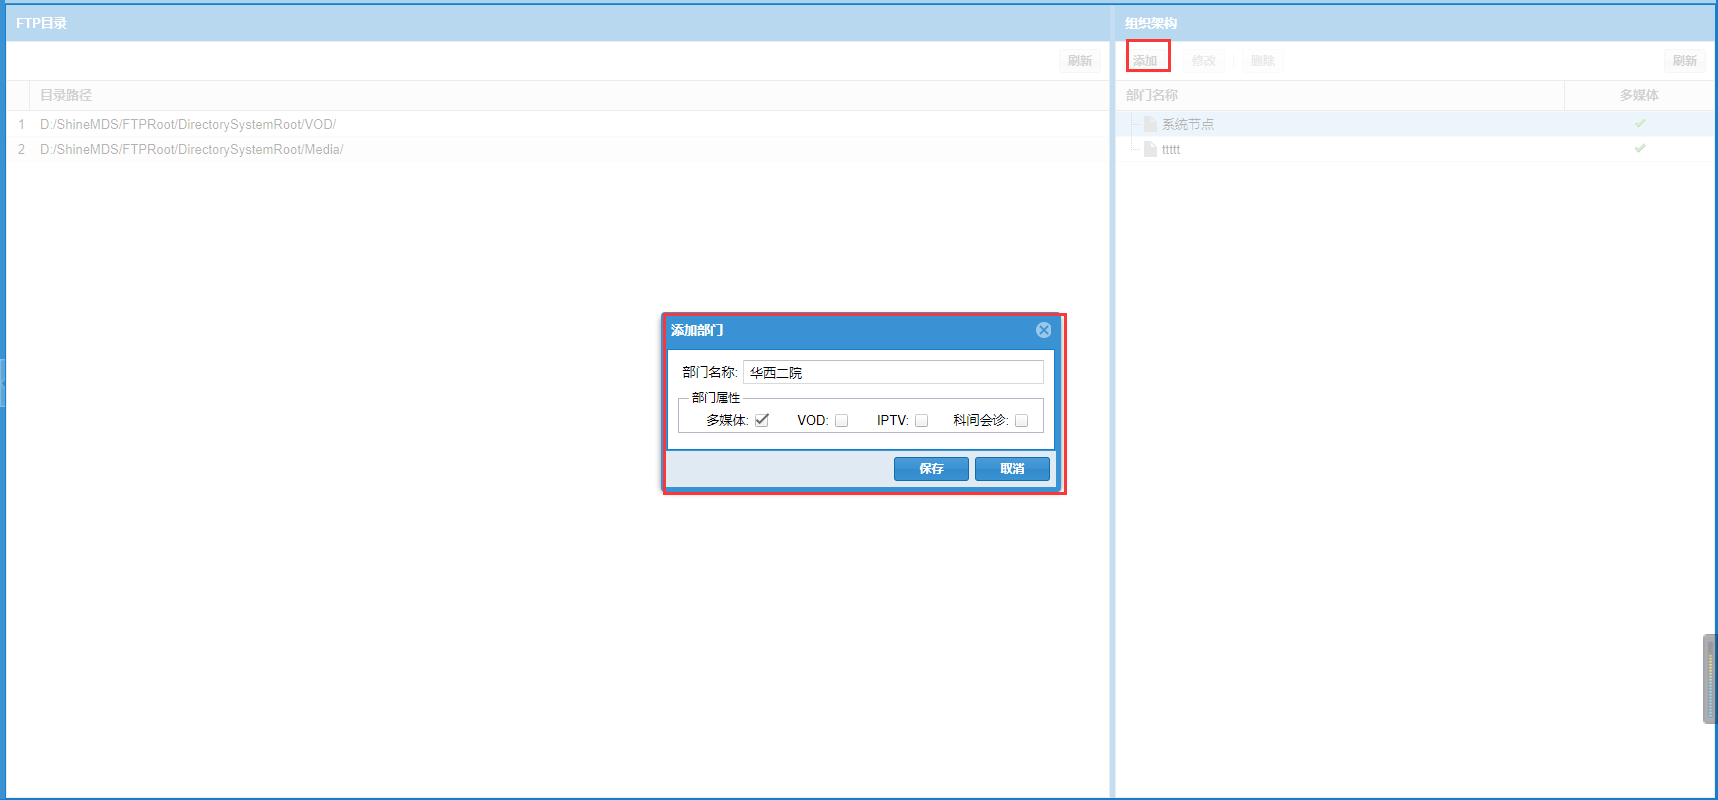Click the green checkmark in ttttt row
Screen dimensions: 1718x800
[x=1640, y=148]
